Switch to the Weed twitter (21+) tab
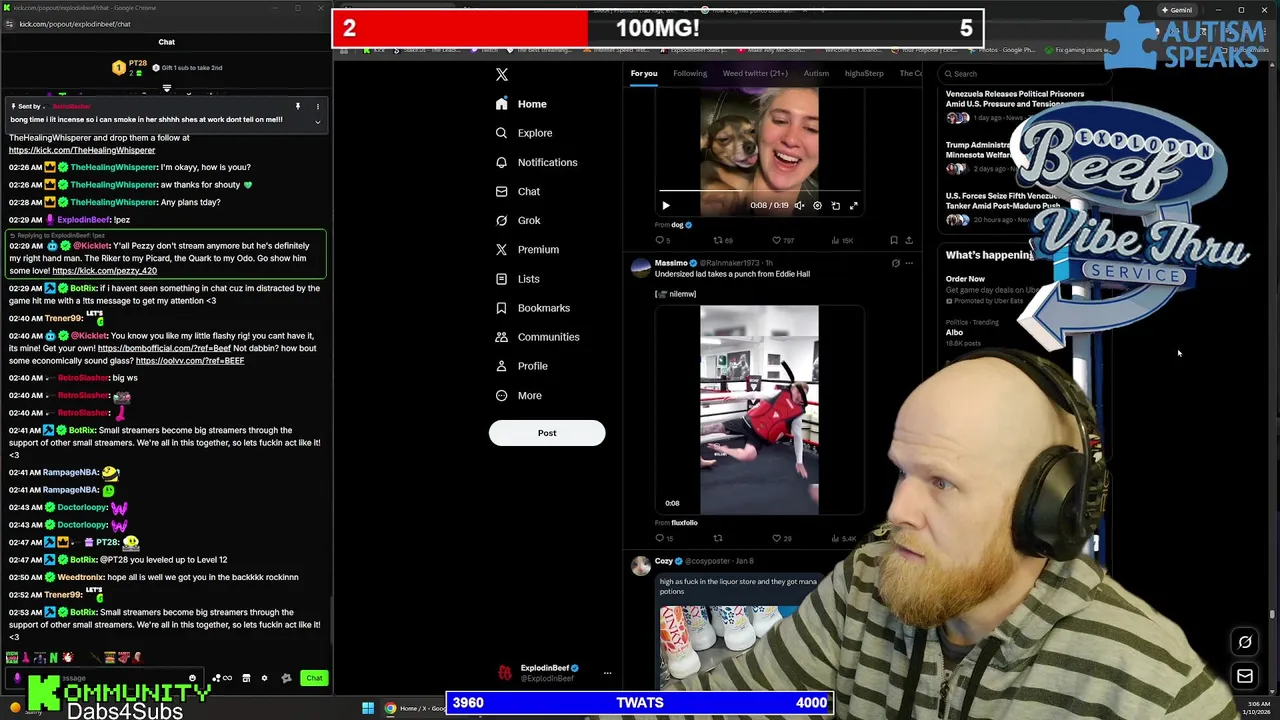 click(755, 73)
